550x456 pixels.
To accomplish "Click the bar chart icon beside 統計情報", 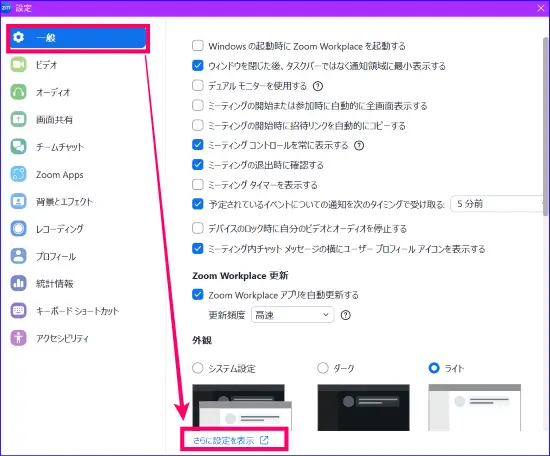I will (18, 283).
